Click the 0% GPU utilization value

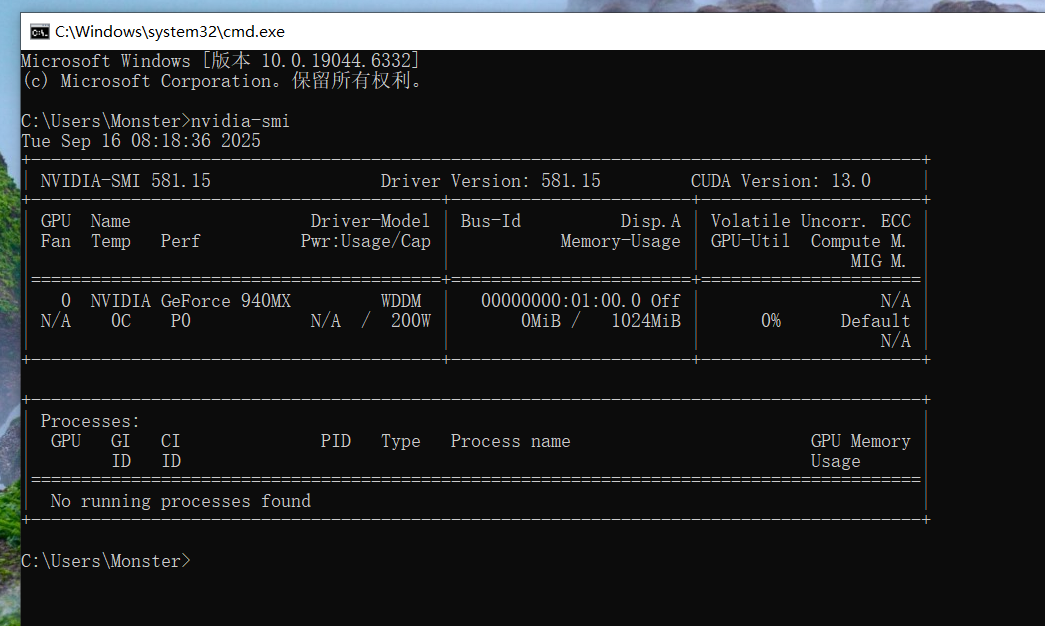coord(770,321)
